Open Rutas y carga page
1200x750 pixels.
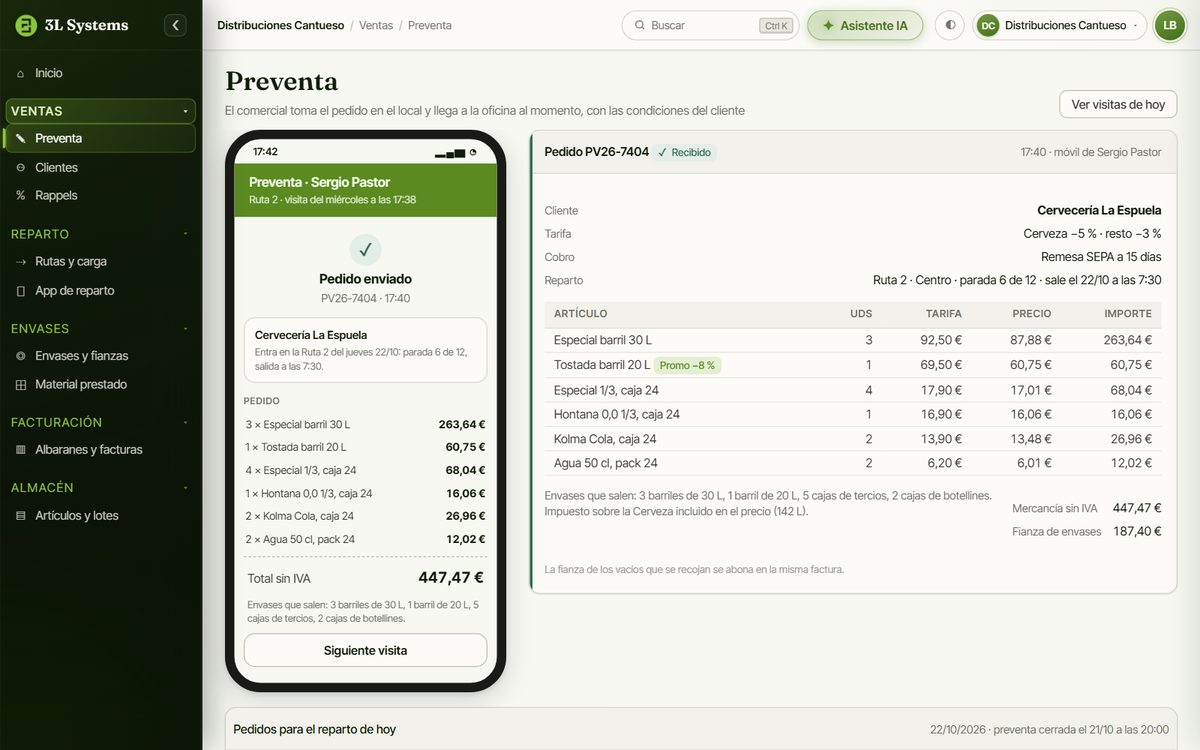(101, 261)
